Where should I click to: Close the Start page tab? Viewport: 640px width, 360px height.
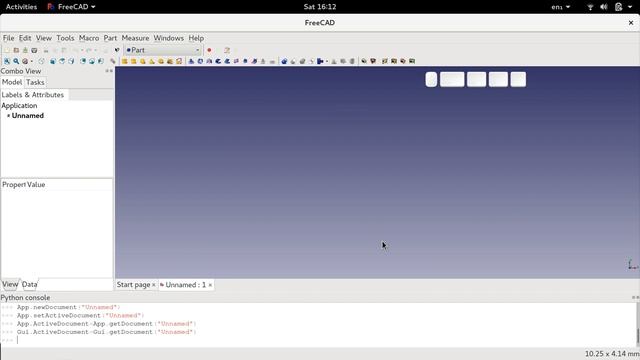(x=154, y=285)
